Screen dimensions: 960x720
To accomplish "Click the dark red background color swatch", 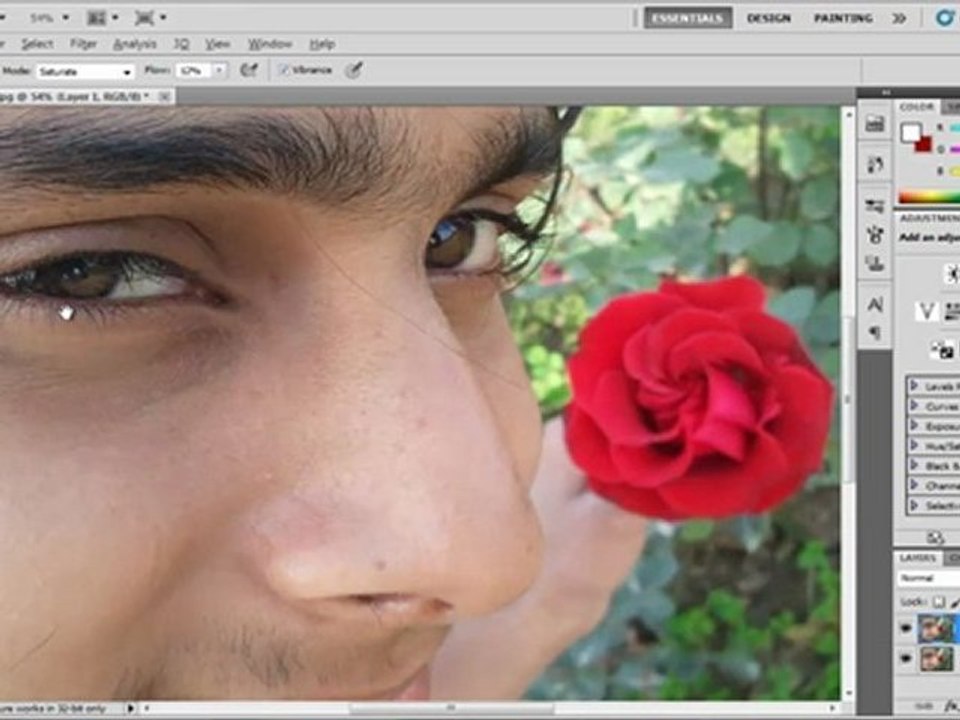I will [923, 144].
